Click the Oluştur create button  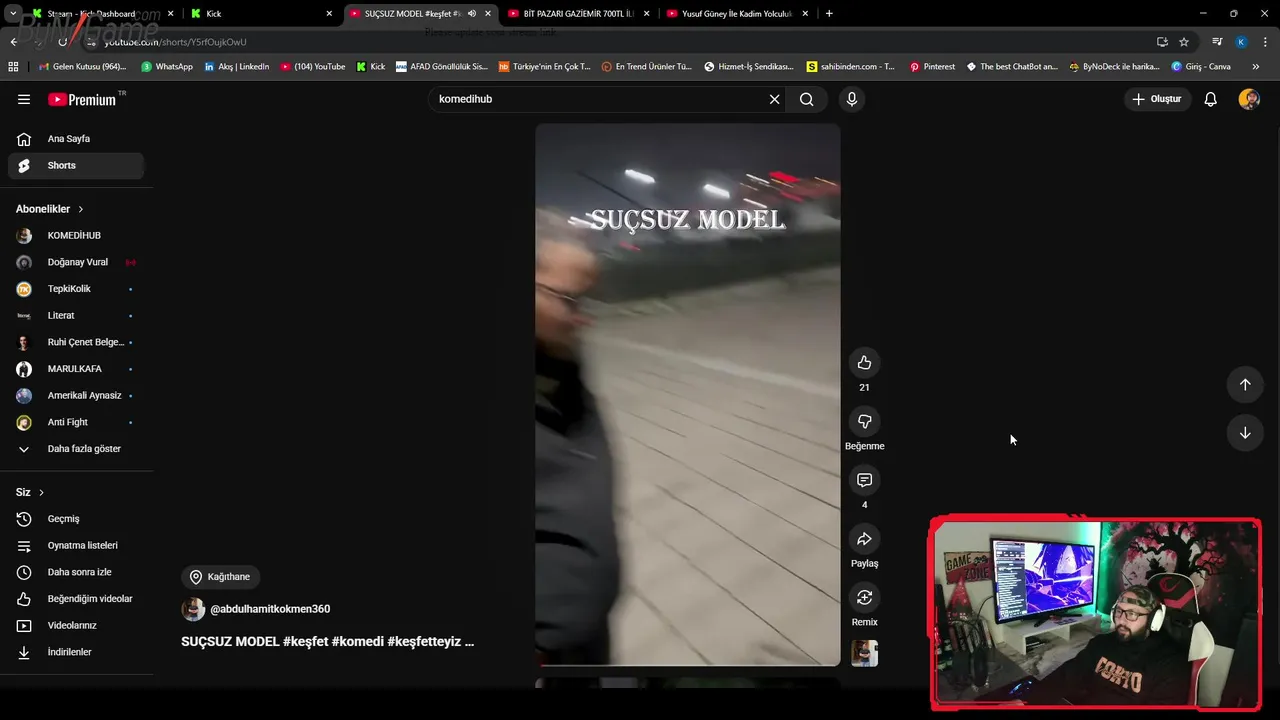1156,99
